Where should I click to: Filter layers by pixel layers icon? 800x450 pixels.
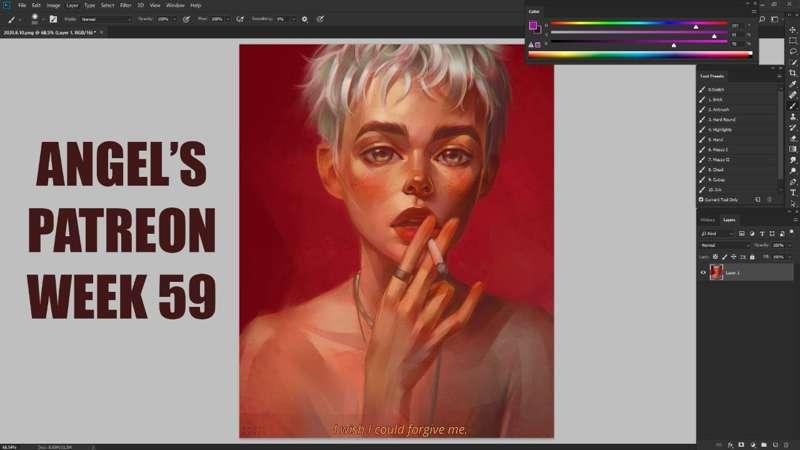click(741, 234)
